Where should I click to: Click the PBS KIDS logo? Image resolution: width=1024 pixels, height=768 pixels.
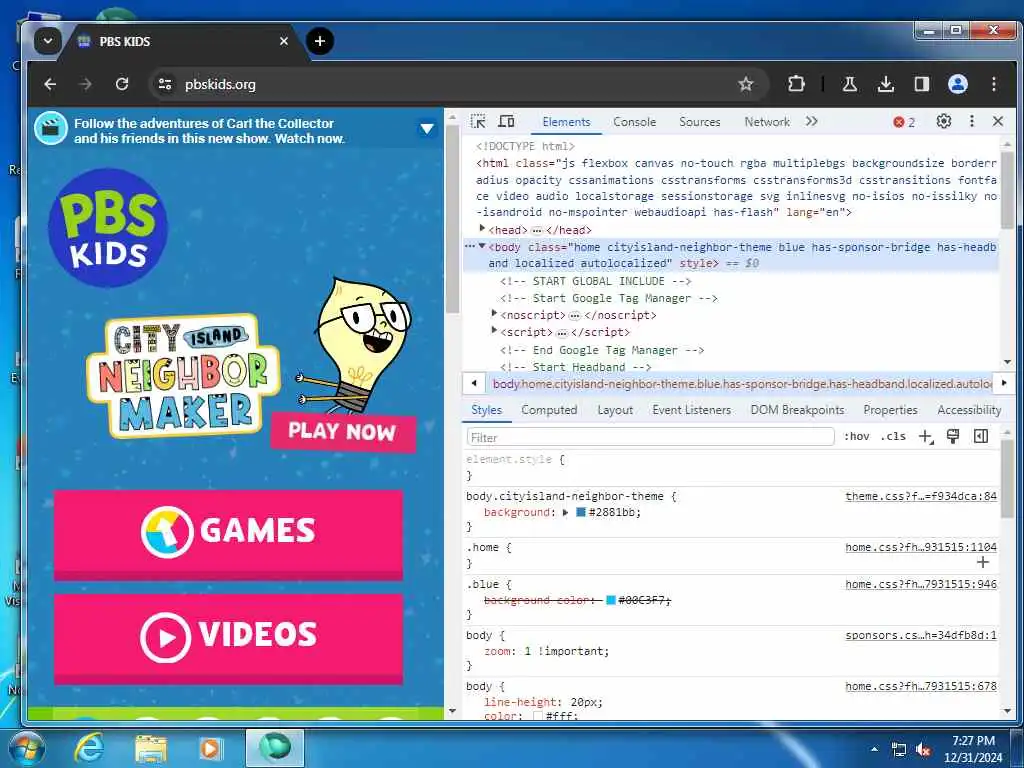coord(108,228)
